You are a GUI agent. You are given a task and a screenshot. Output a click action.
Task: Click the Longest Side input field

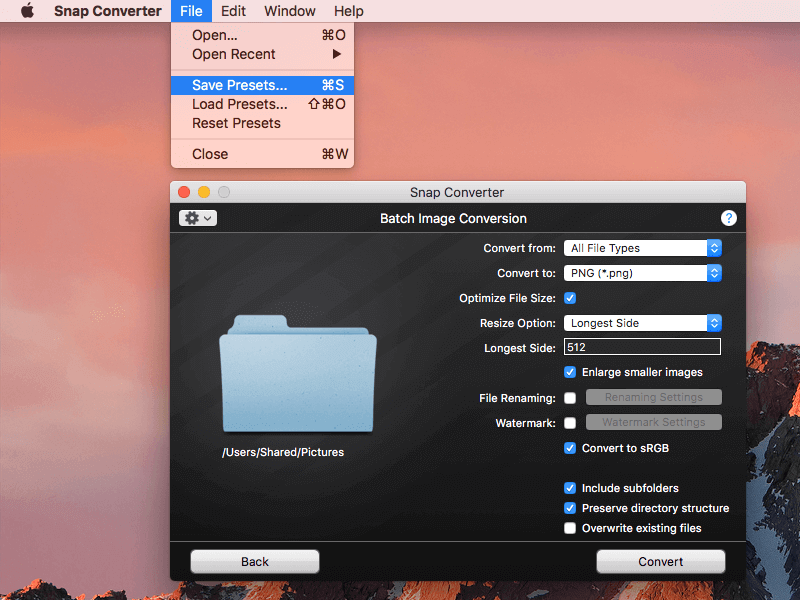[x=642, y=347]
